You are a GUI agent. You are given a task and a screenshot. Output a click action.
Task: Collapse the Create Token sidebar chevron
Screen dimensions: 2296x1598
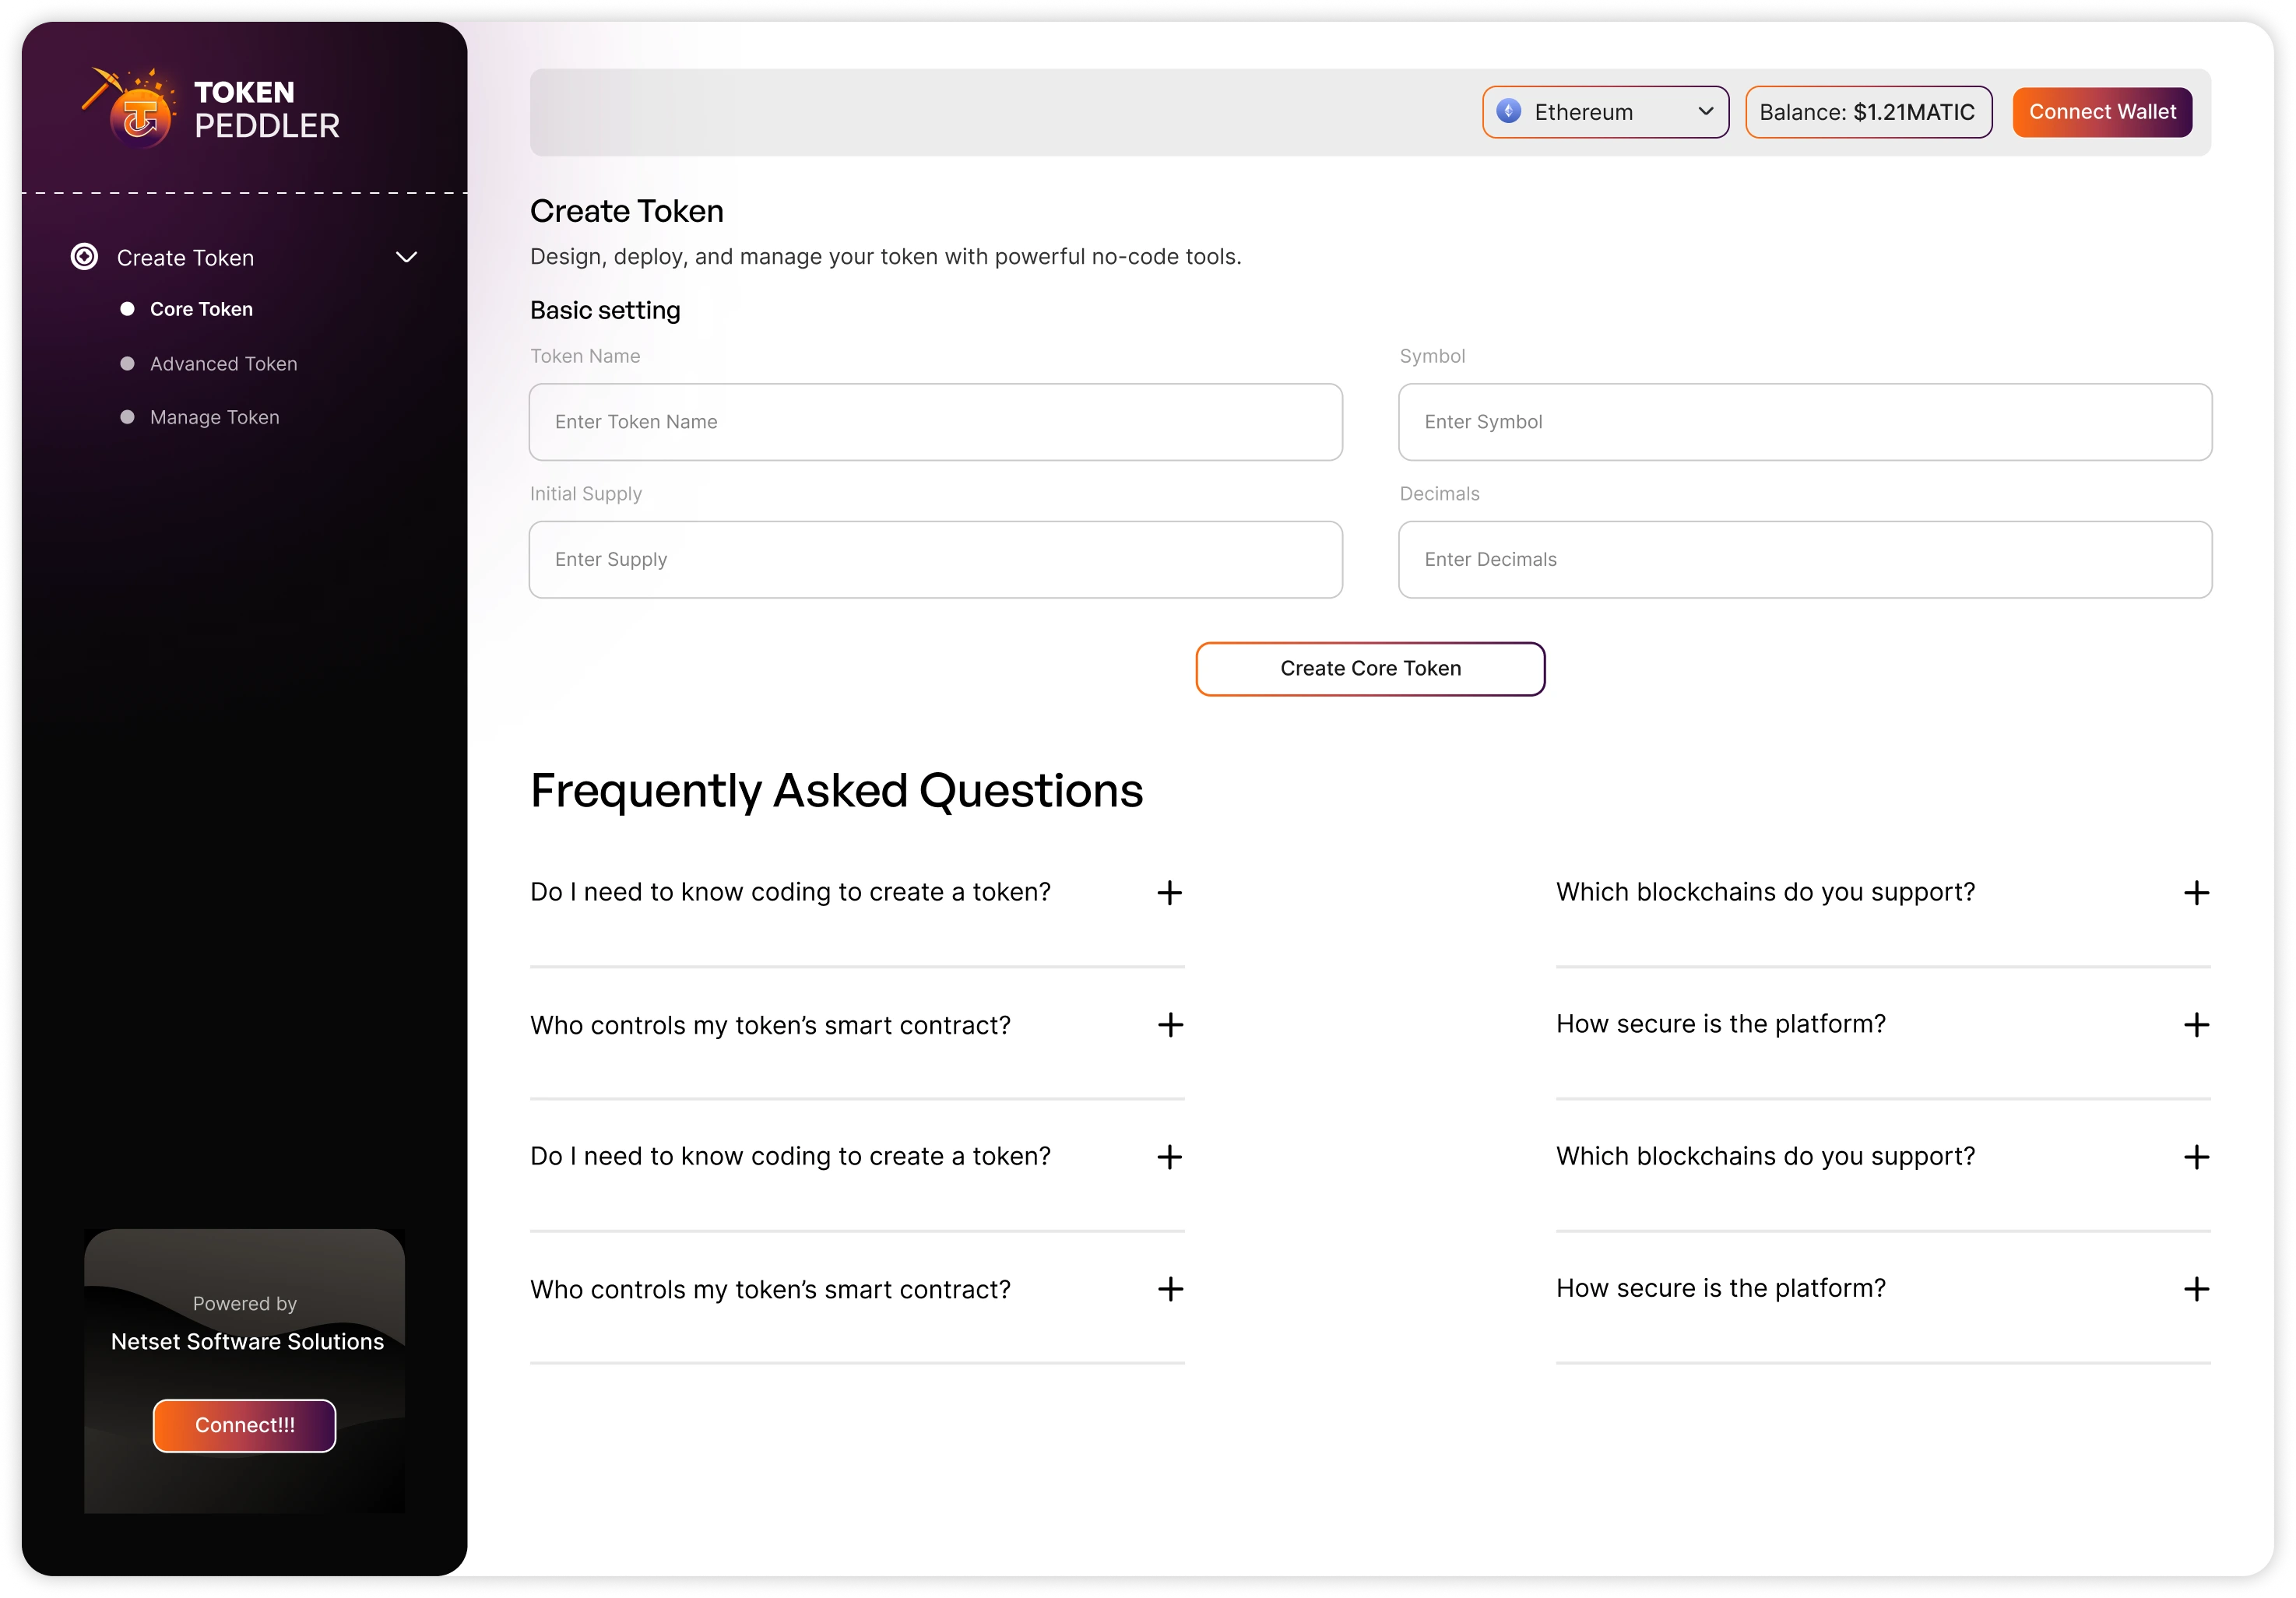click(407, 257)
